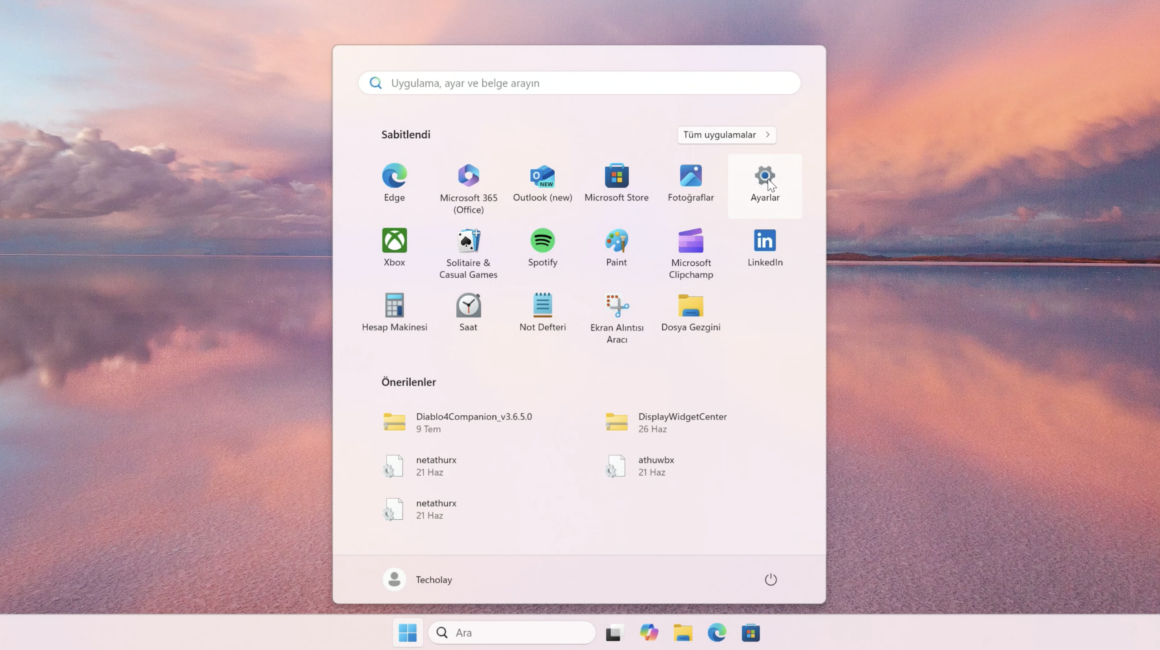Screen dimensions: 1160x650
Task: Open Not Defteri notepad
Action: [542, 313]
